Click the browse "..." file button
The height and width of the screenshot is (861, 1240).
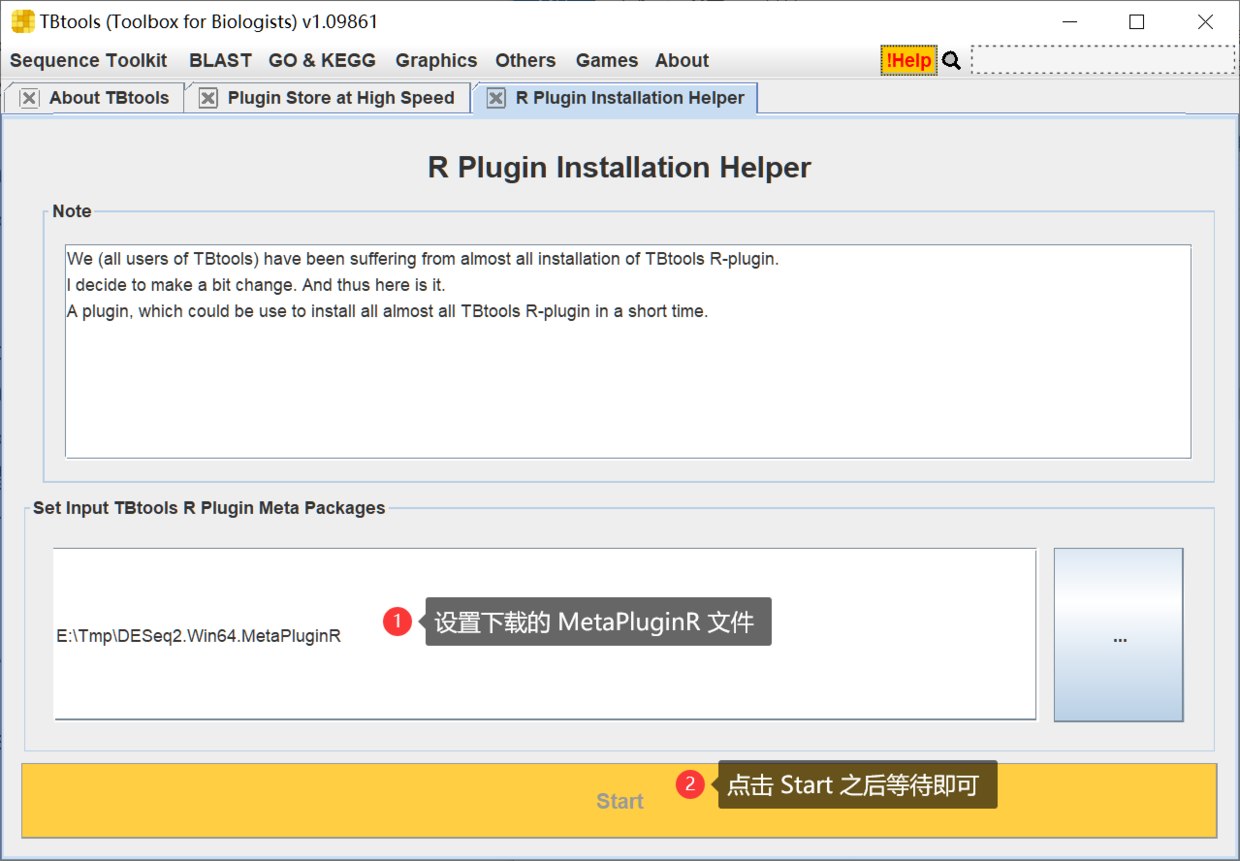[x=1119, y=635]
